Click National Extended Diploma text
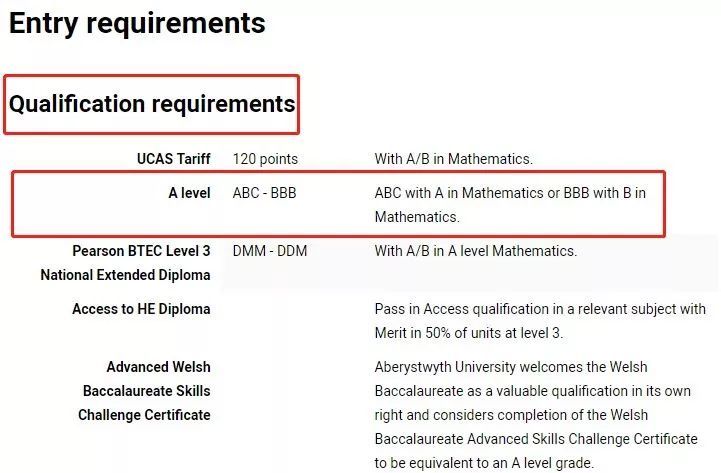Viewport: 721px width, 473px height. tap(126, 275)
